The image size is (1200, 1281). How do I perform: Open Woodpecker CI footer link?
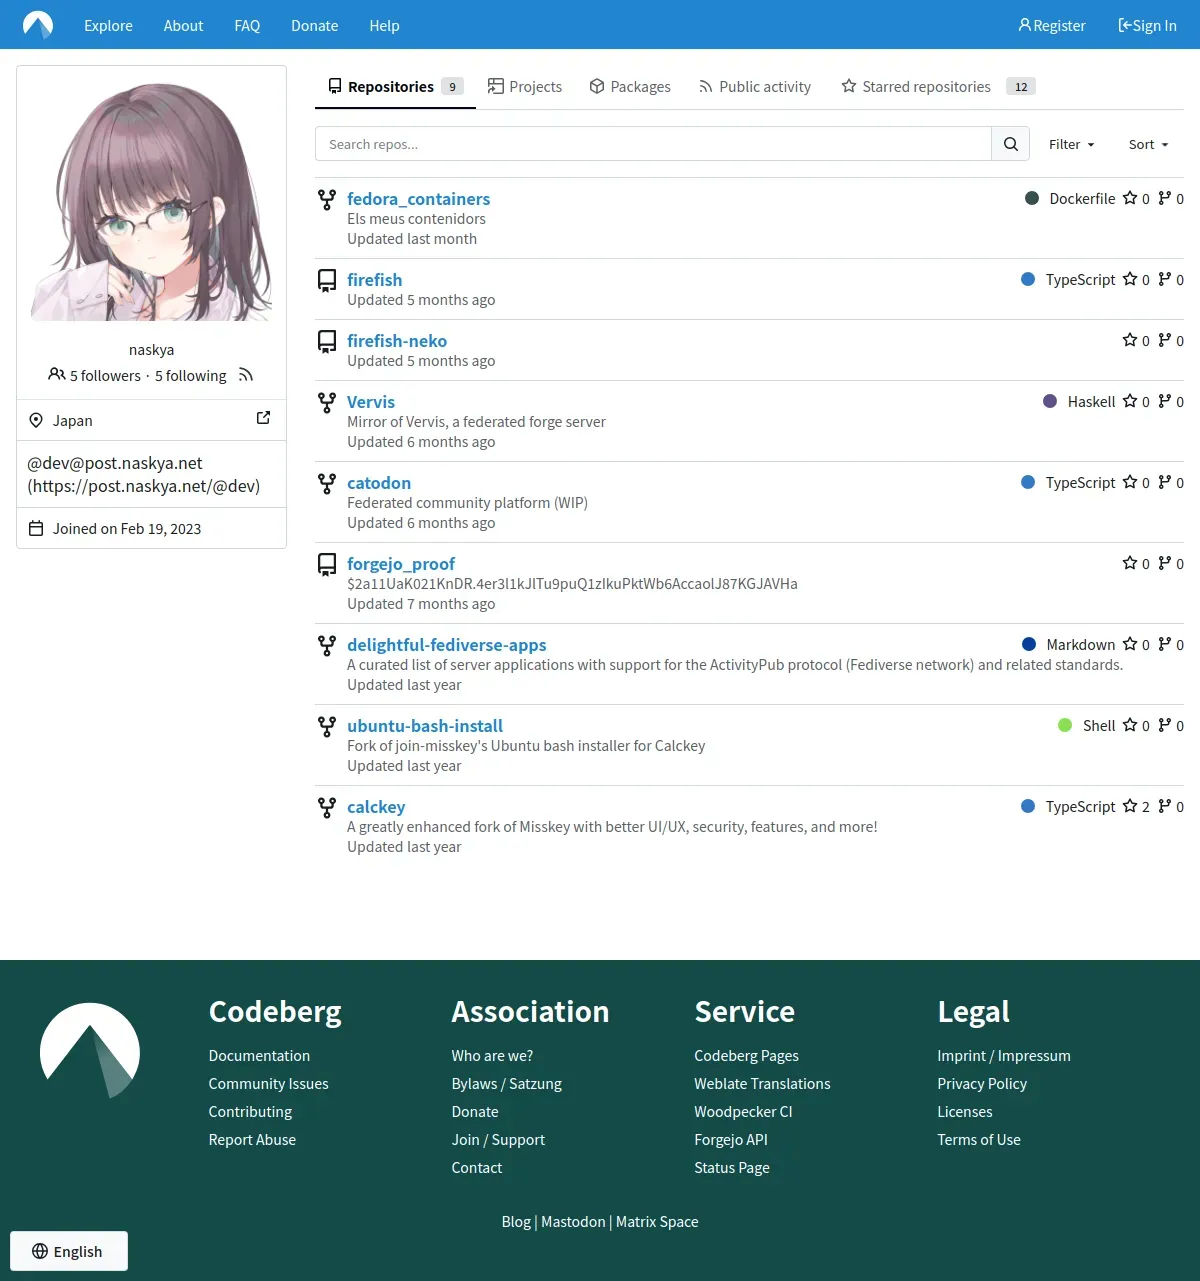(x=743, y=1111)
